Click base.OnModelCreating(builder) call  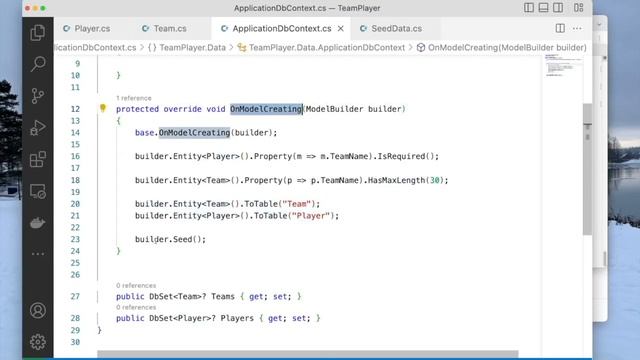click(x=206, y=133)
